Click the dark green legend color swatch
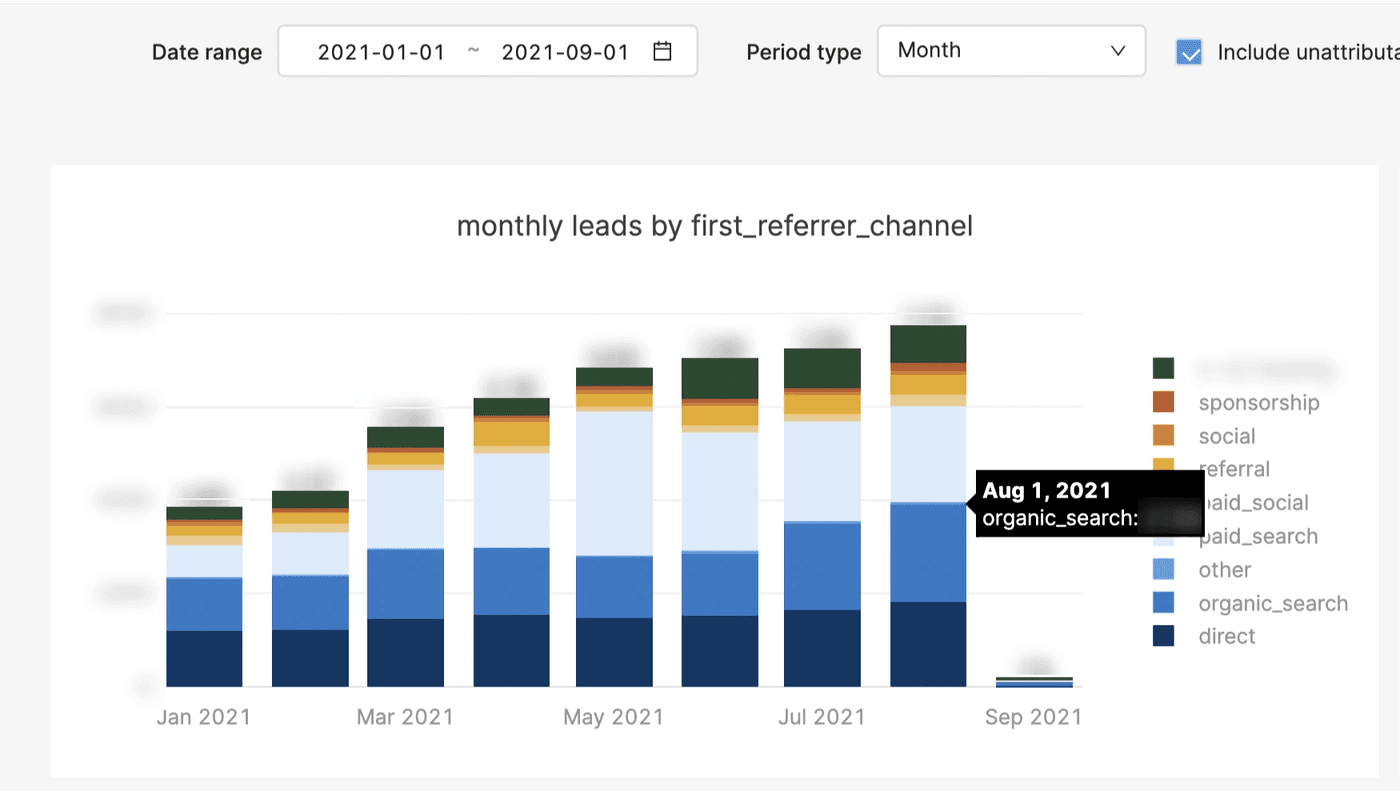Image resolution: width=1400 pixels, height=791 pixels. click(1163, 368)
